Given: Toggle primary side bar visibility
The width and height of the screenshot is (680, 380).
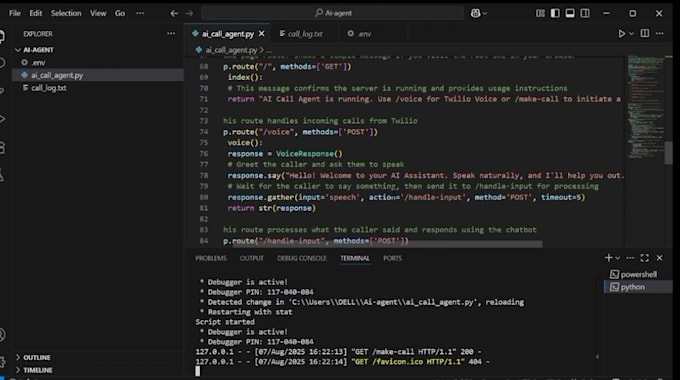Looking at the screenshot, I should pyautogui.click(x=555, y=13).
